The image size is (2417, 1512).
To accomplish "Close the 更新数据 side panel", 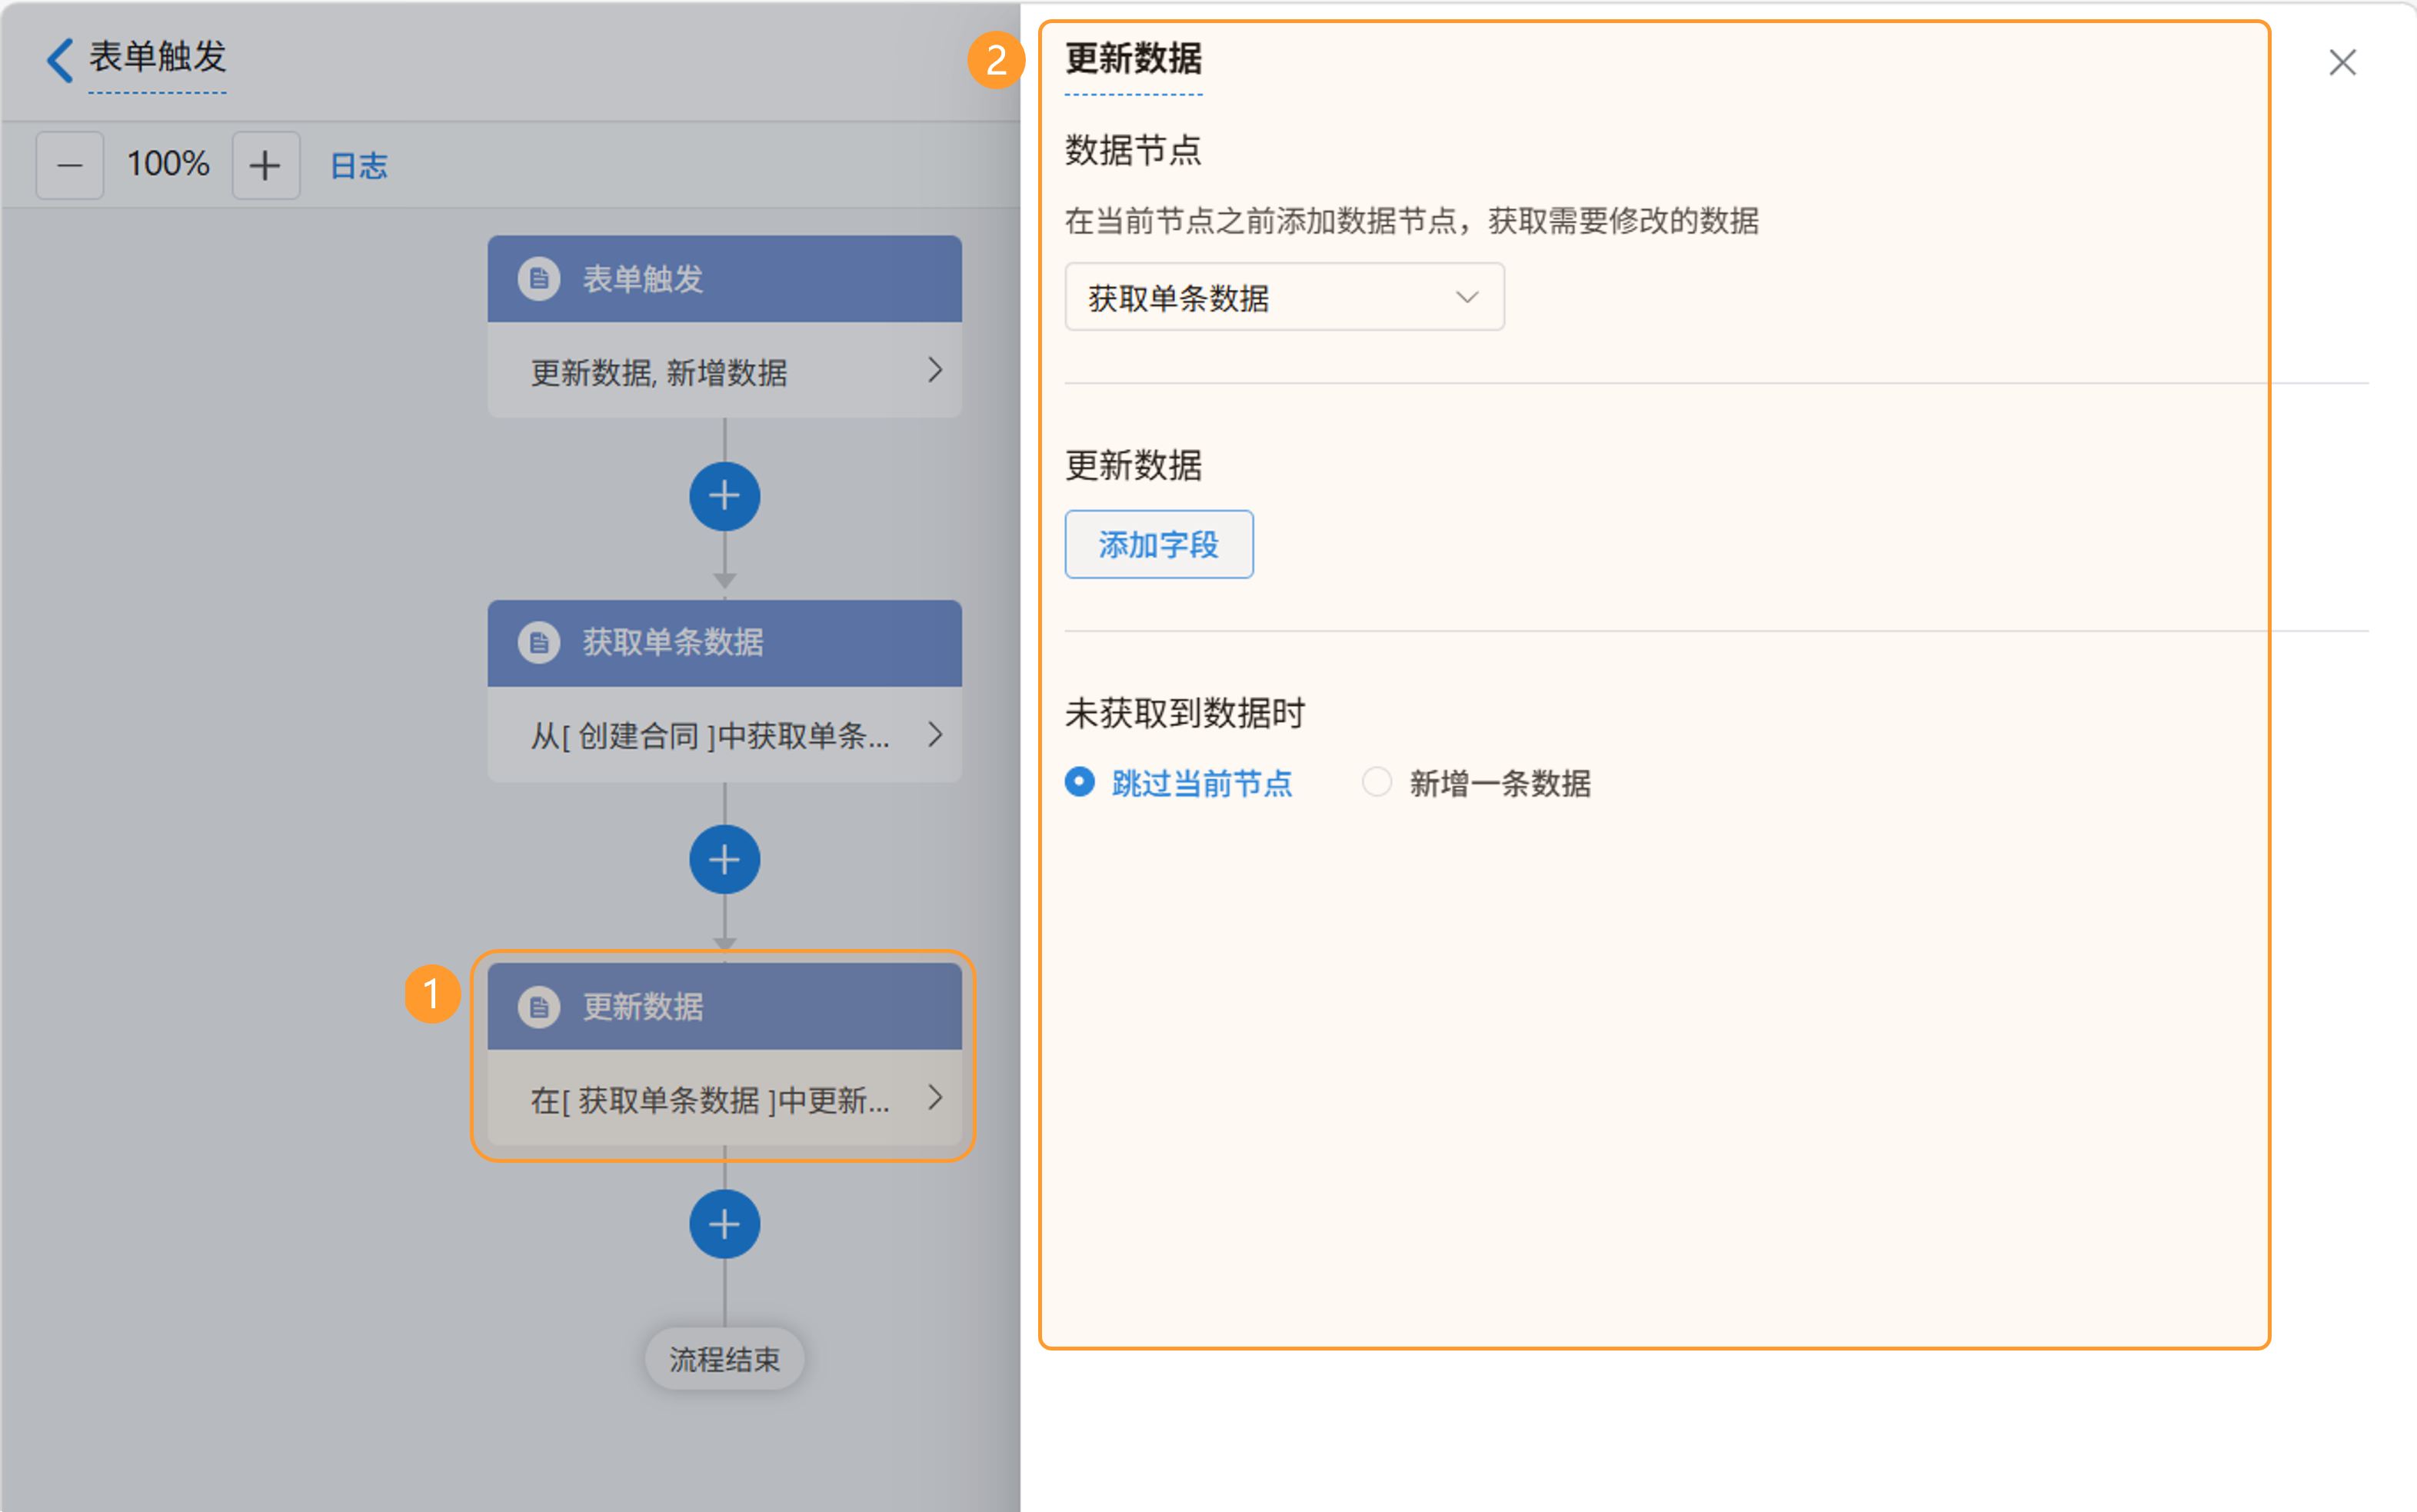I will tap(2342, 63).
